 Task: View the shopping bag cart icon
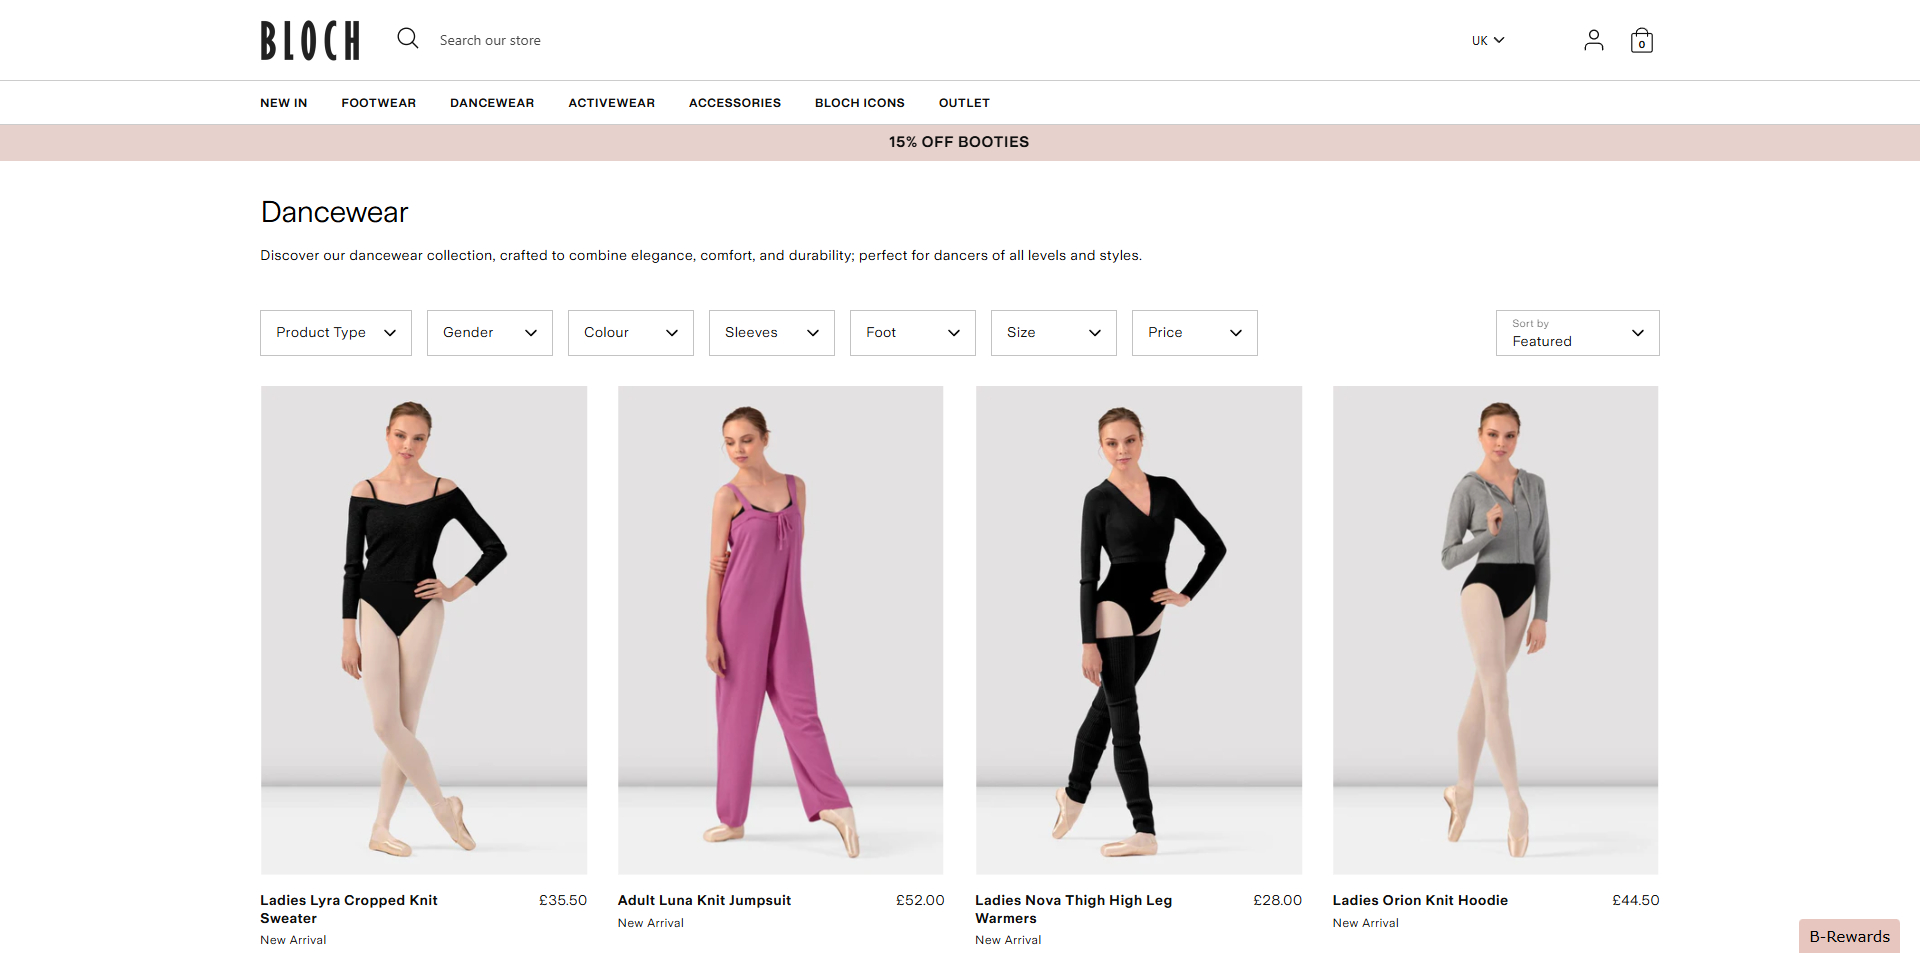tap(1641, 40)
